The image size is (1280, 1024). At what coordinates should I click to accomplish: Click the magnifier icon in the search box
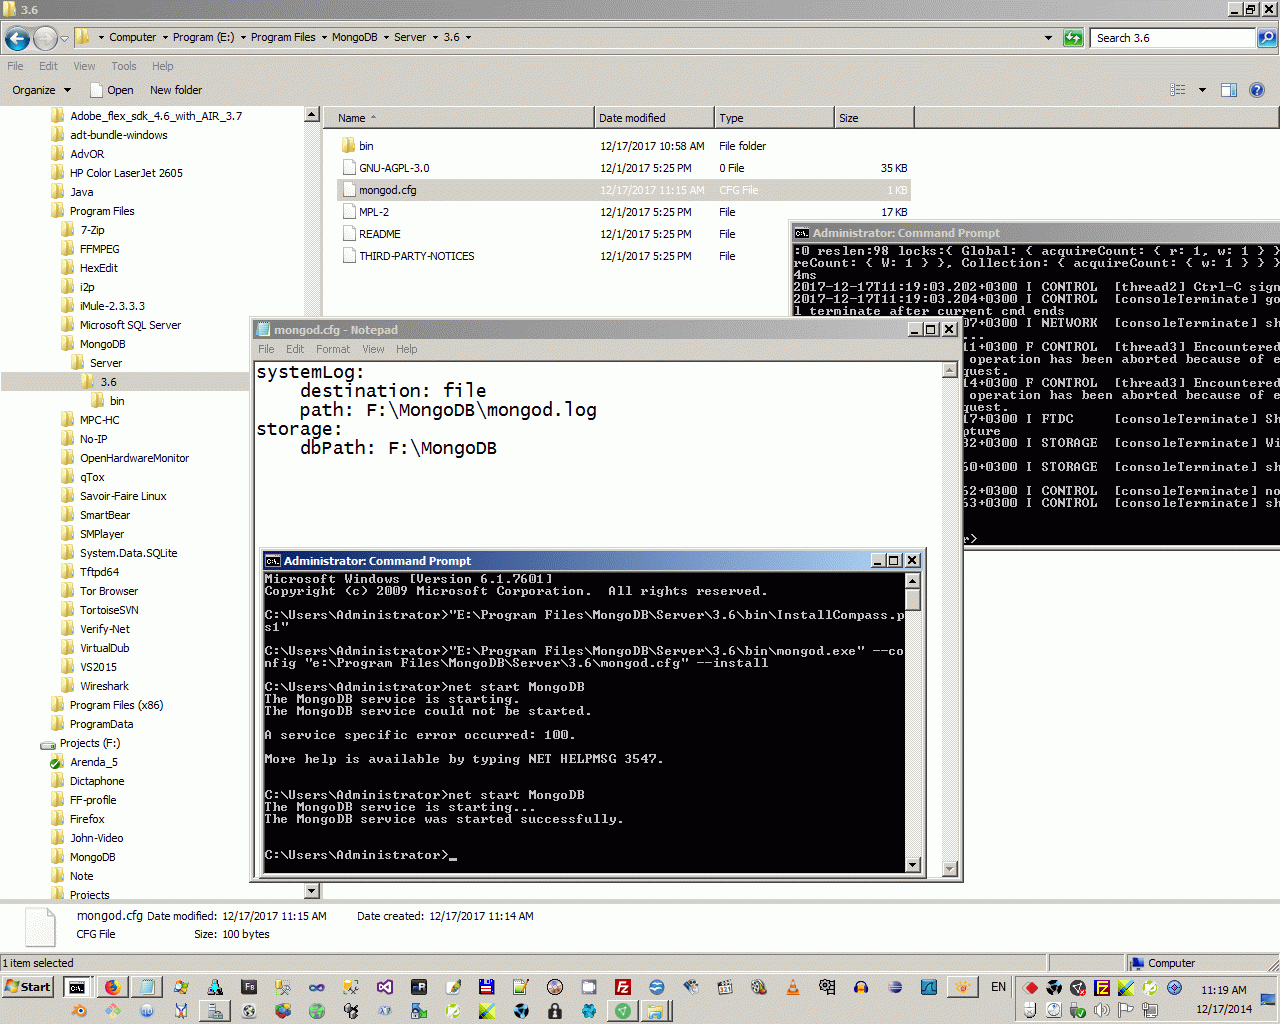[1267, 38]
